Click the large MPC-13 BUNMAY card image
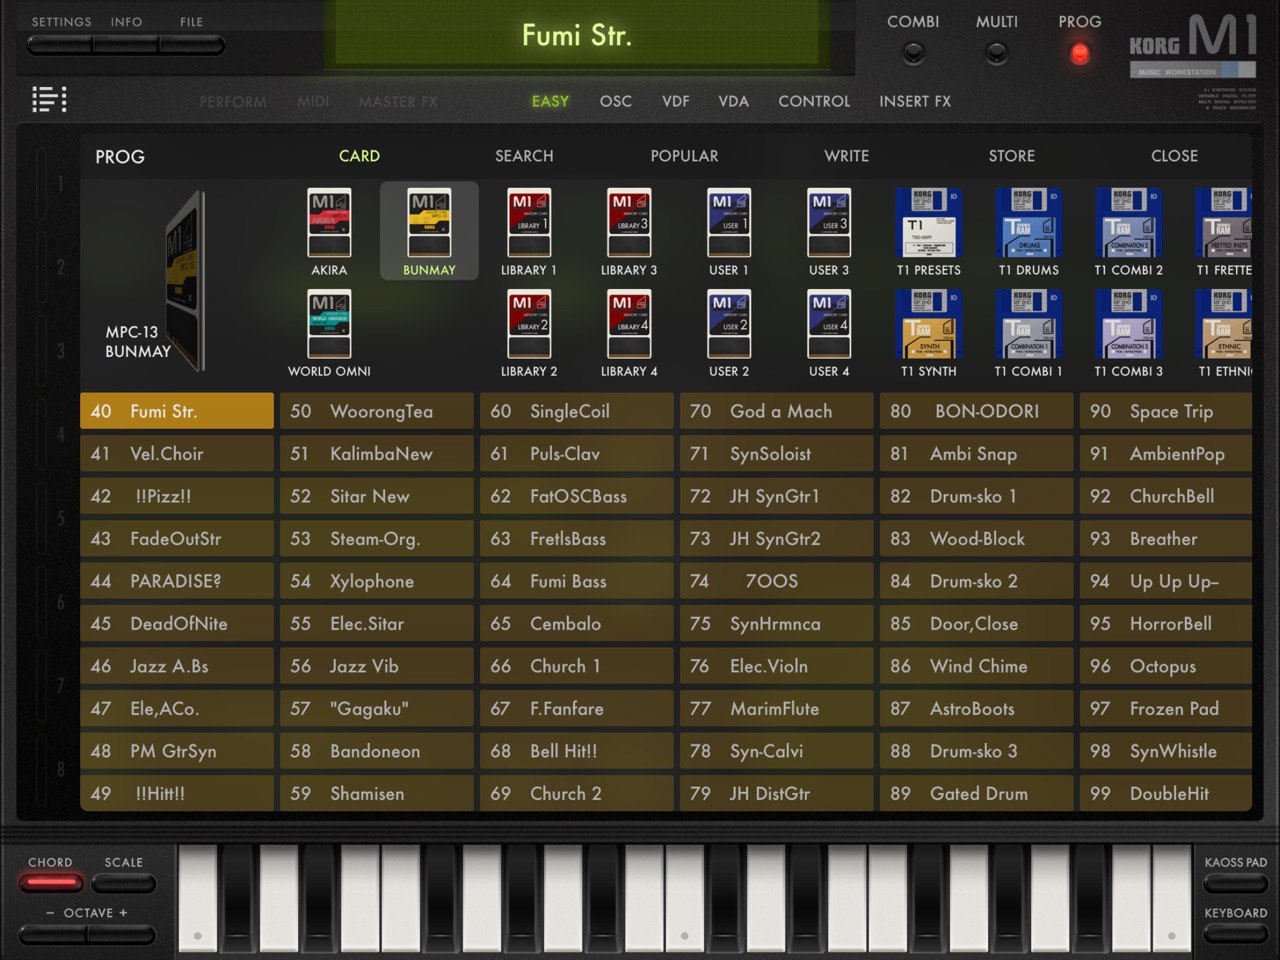Screen dimensions: 1280x960 point(183,281)
